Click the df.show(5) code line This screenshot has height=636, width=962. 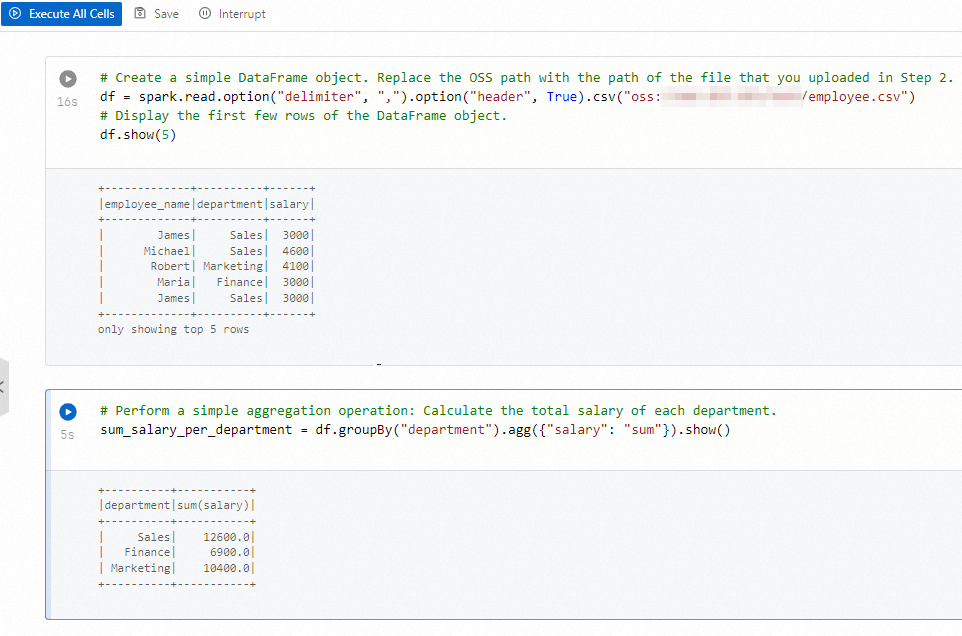(x=138, y=134)
